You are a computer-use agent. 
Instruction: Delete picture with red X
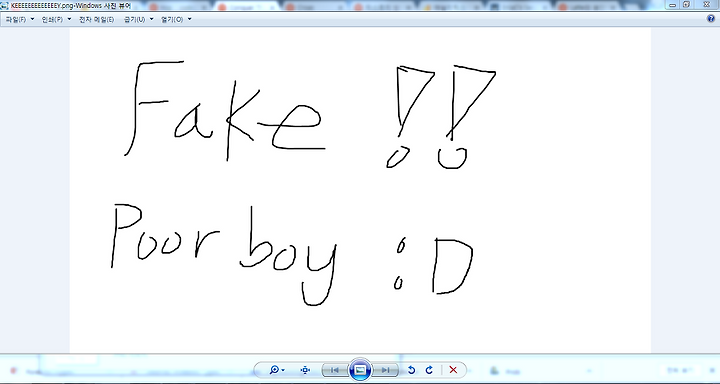point(453,370)
